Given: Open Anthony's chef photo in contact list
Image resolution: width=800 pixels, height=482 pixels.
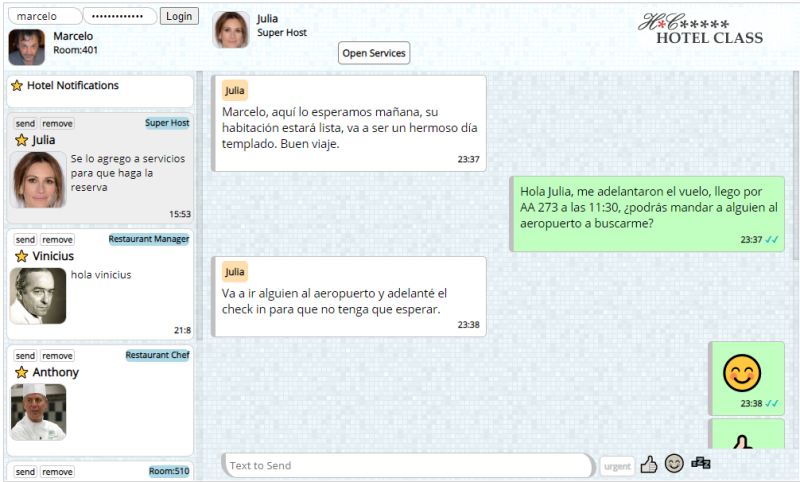Looking at the screenshot, I should click(x=38, y=412).
